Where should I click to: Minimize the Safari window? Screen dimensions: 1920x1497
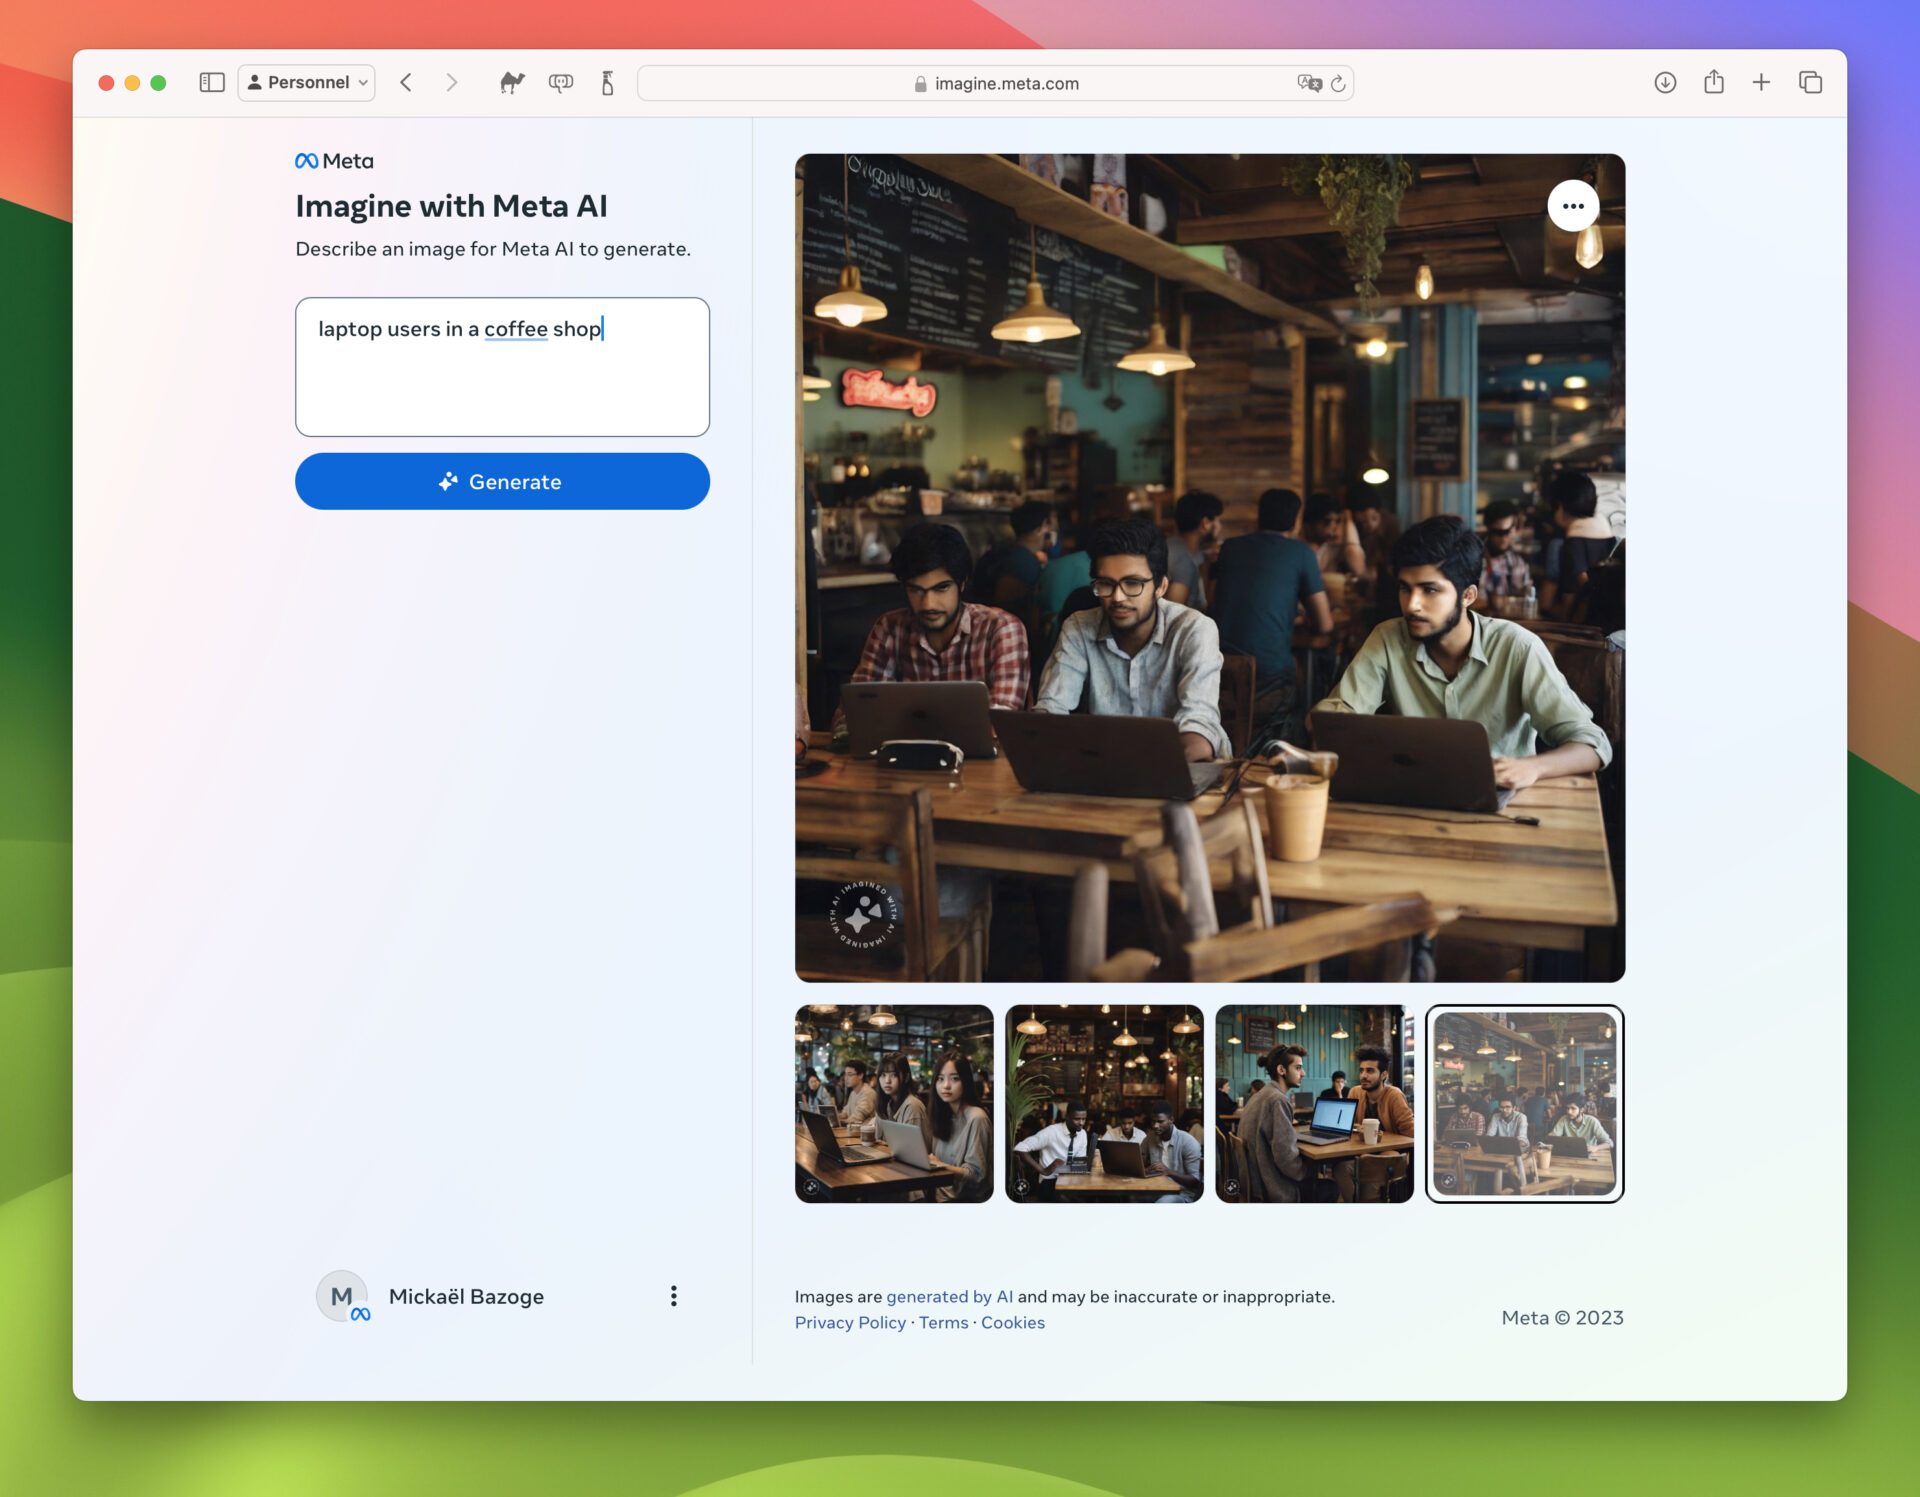pyautogui.click(x=132, y=83)
